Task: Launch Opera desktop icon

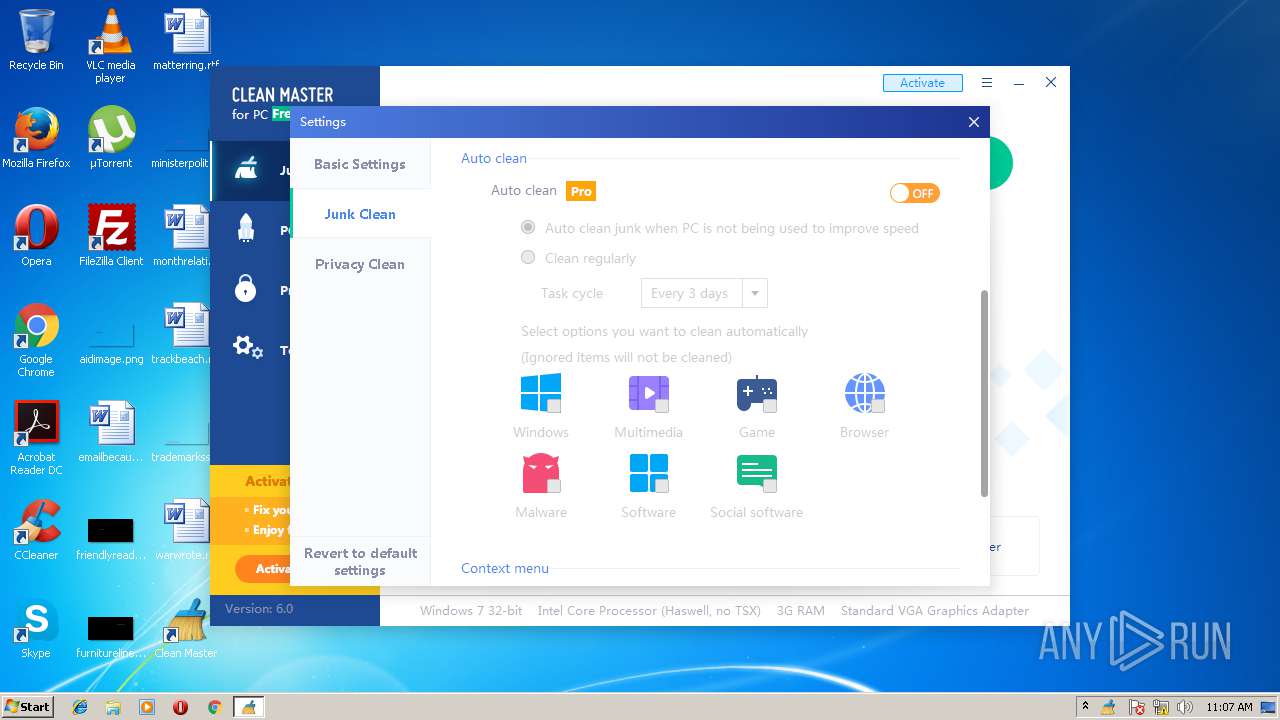Action: [x=36, y=236]
